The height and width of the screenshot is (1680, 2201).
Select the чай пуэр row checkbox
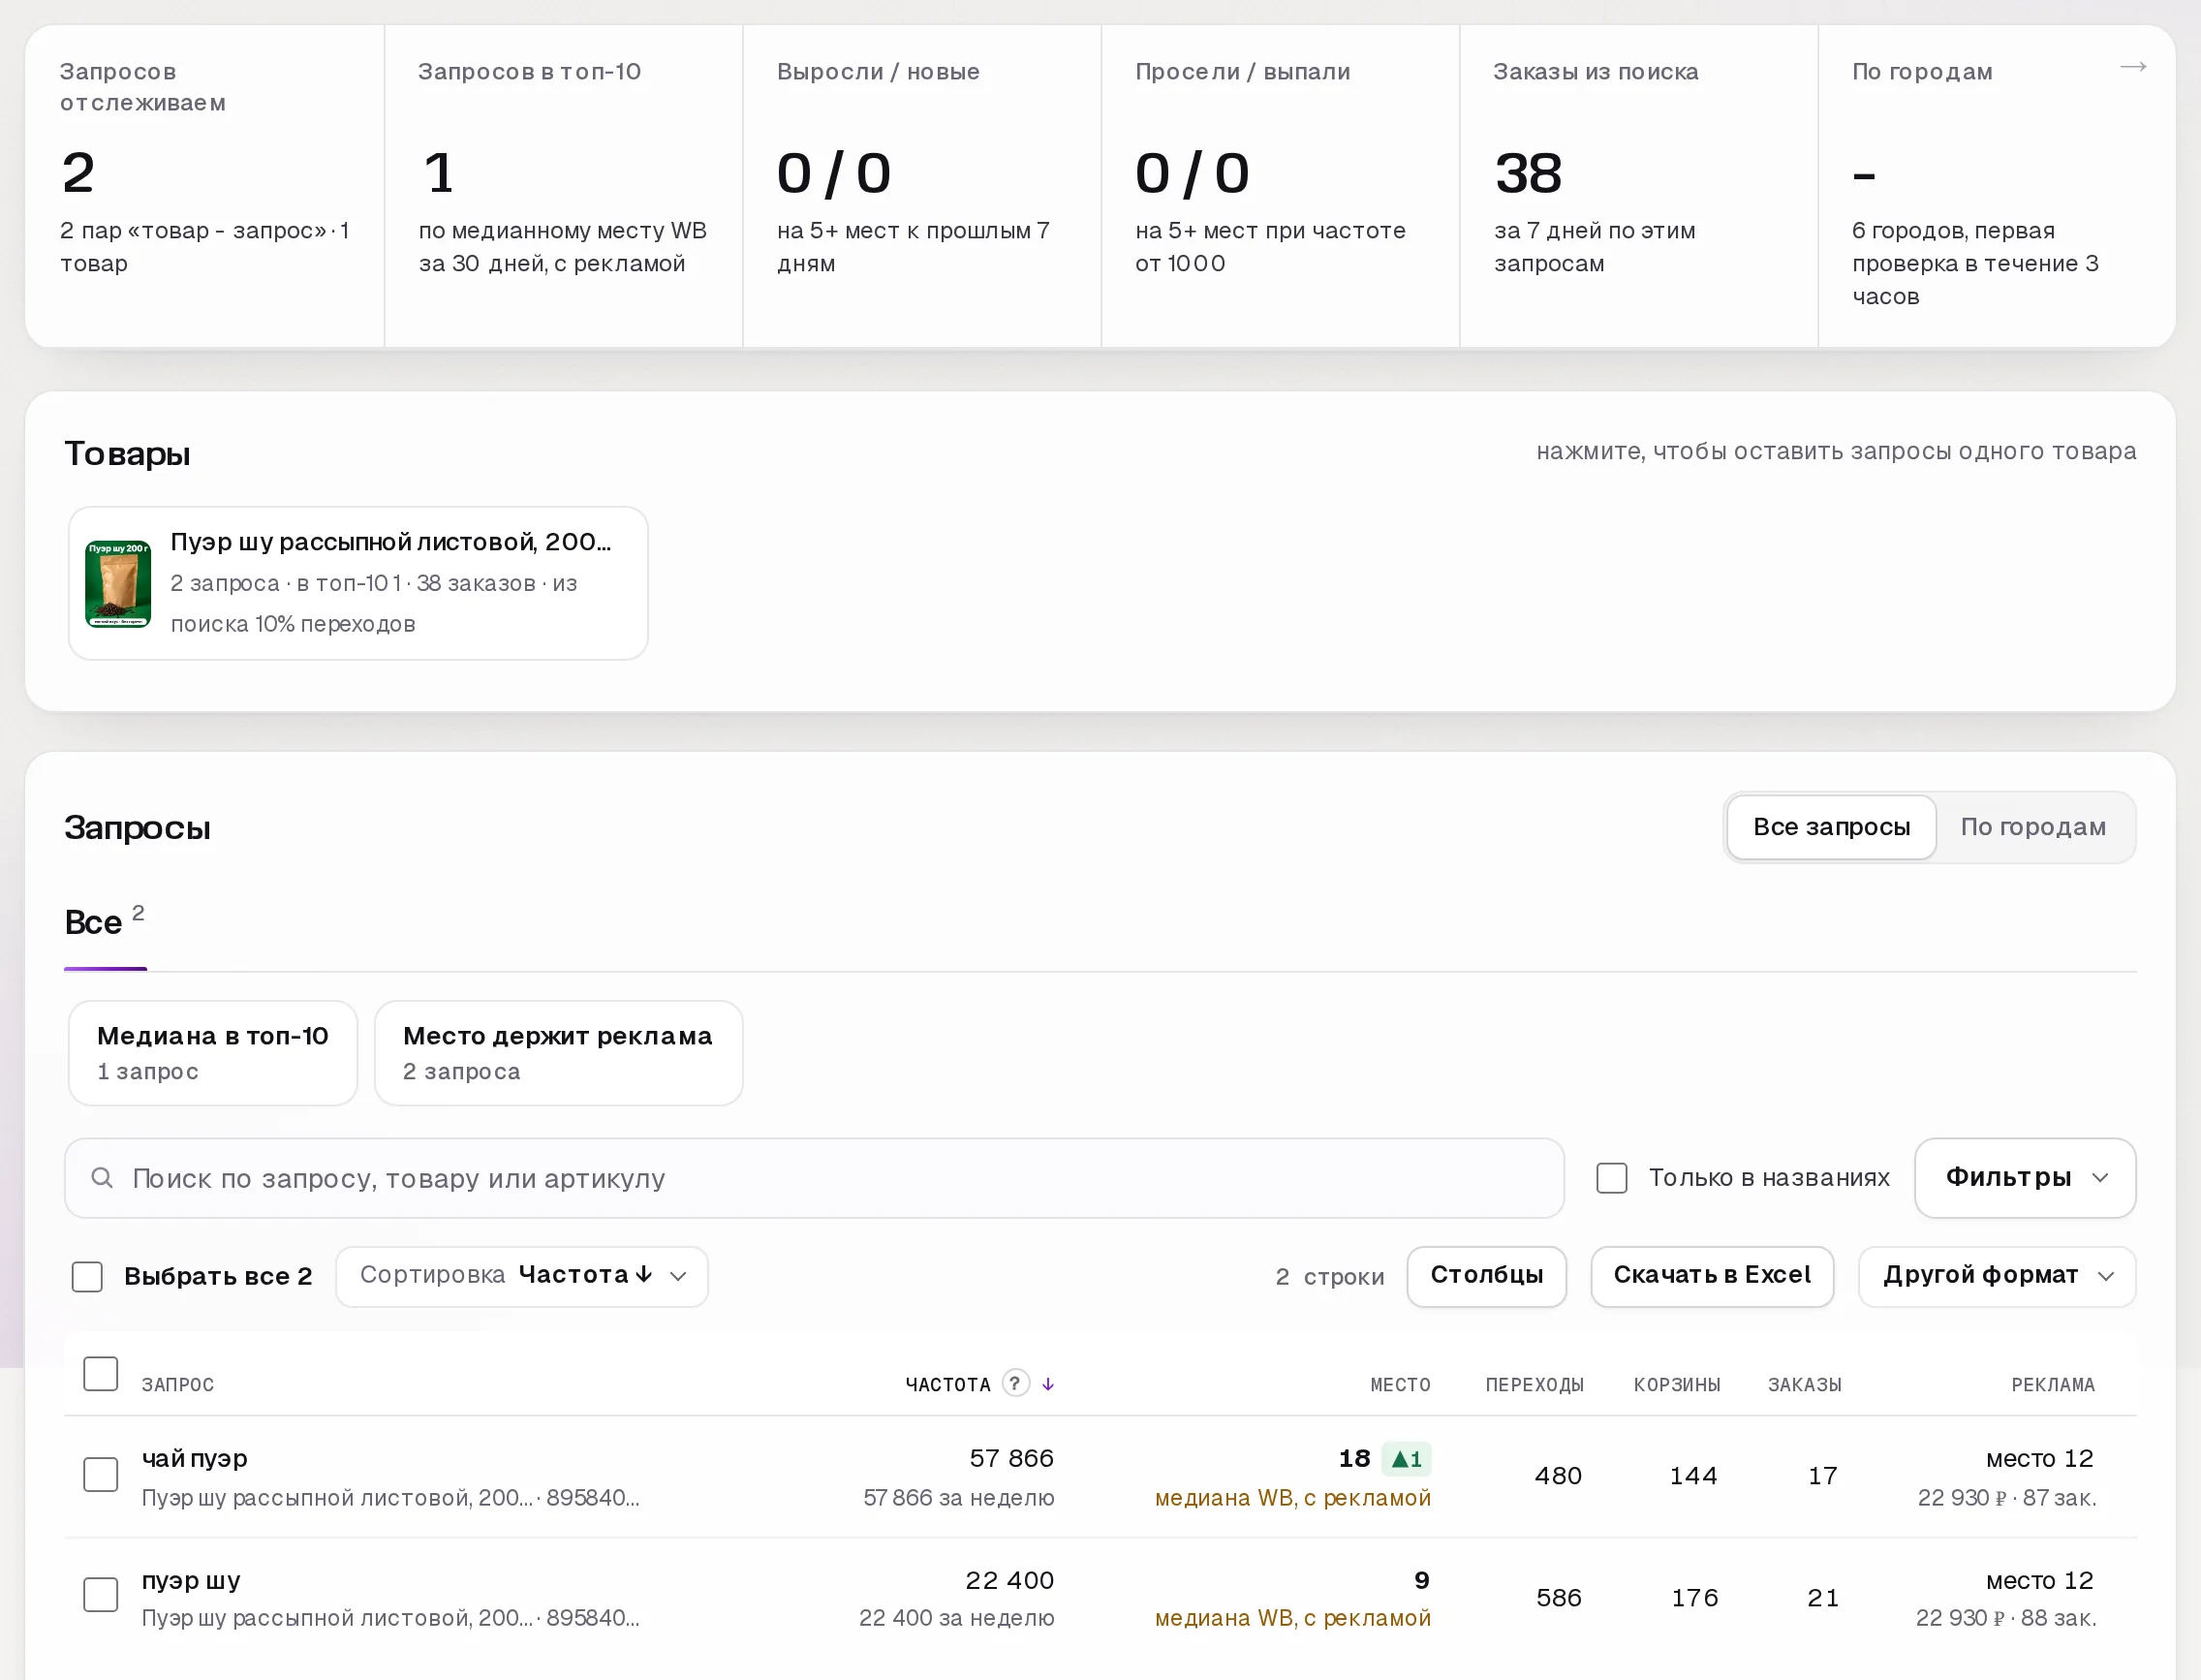[x=100, y=1474]
